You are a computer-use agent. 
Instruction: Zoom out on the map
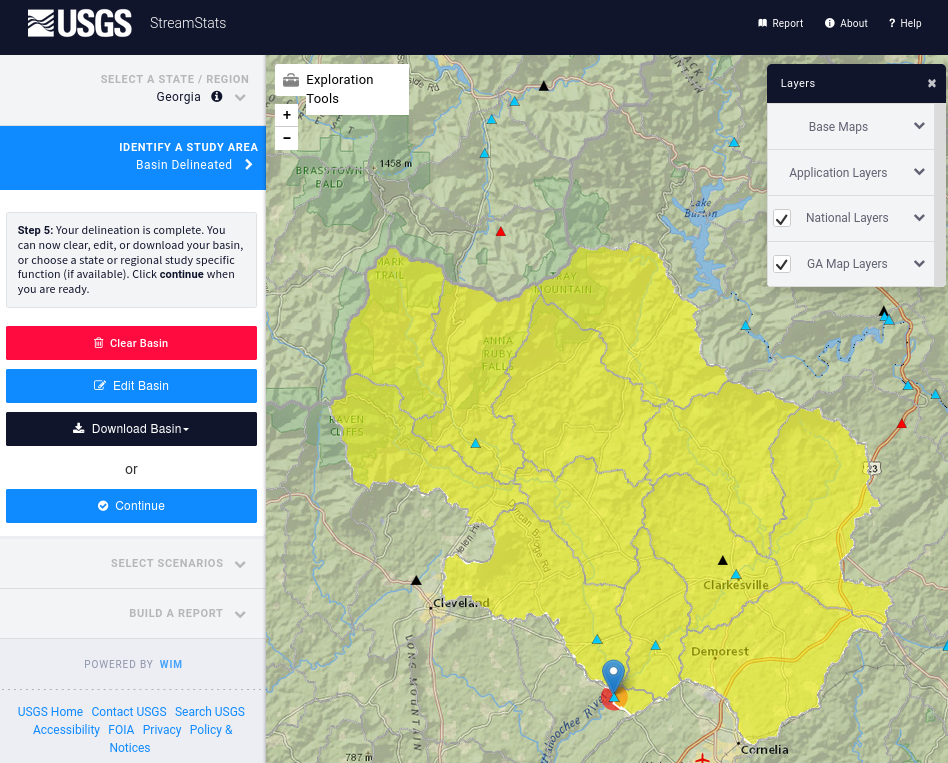[287, 138]
